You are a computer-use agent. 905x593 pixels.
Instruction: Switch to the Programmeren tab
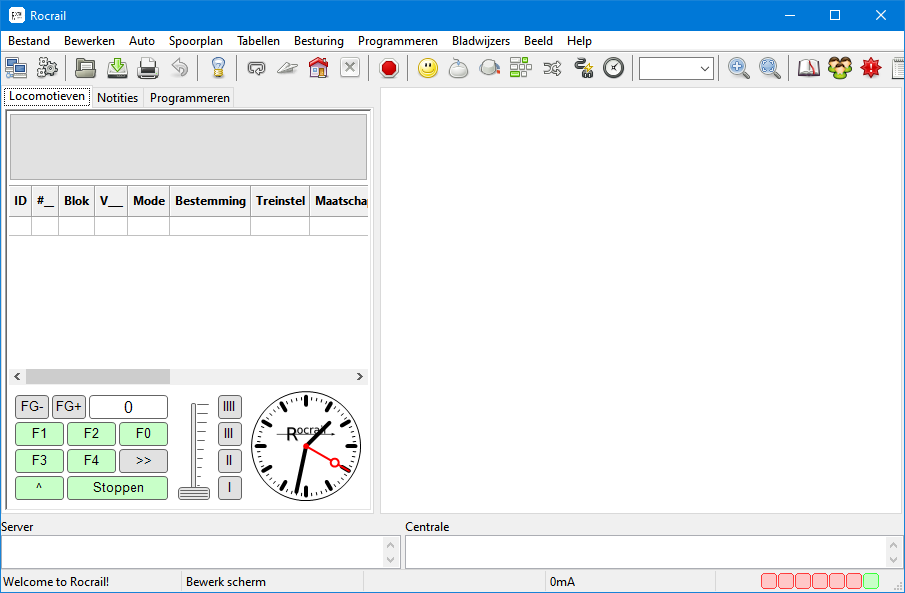pyautogui.click(x=190, y=97)
